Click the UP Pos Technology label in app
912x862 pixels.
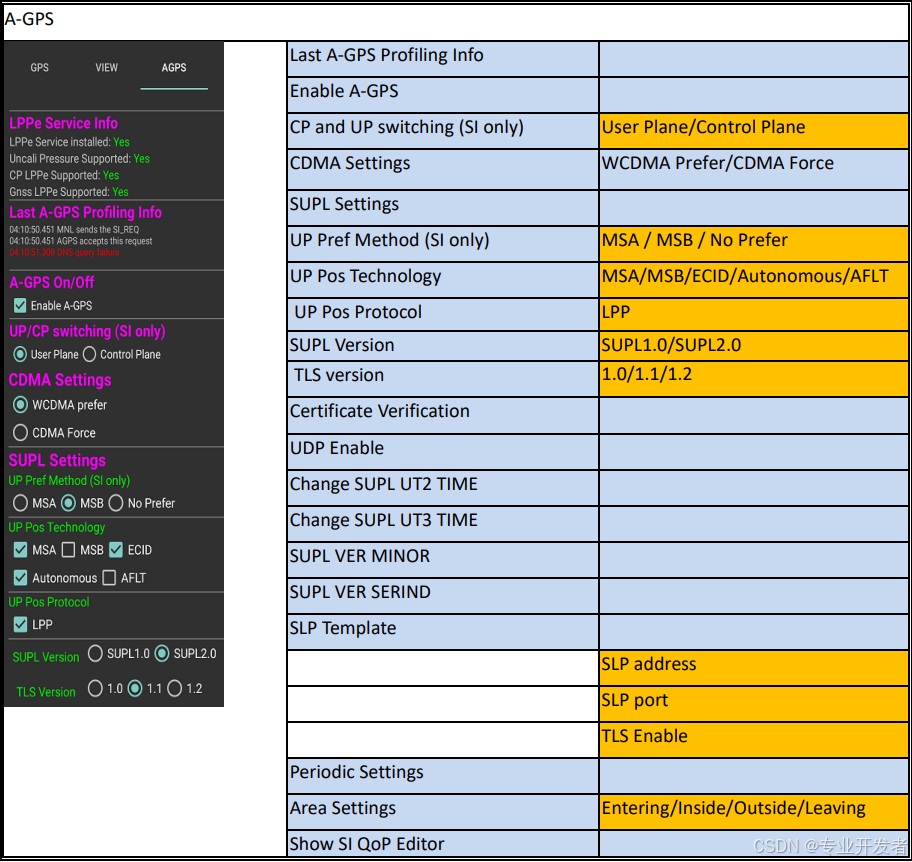(56, 528)
